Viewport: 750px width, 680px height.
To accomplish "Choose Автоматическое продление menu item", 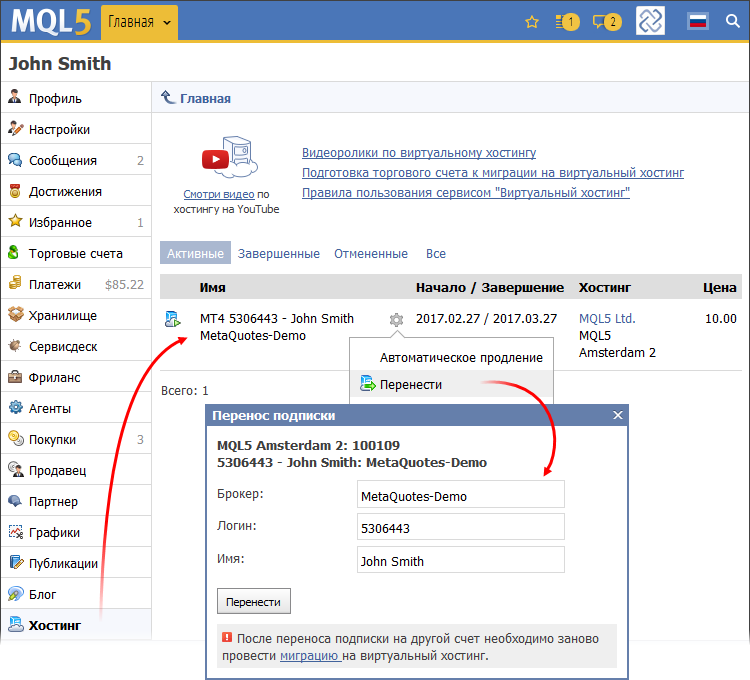I will (x=452, y=358).
